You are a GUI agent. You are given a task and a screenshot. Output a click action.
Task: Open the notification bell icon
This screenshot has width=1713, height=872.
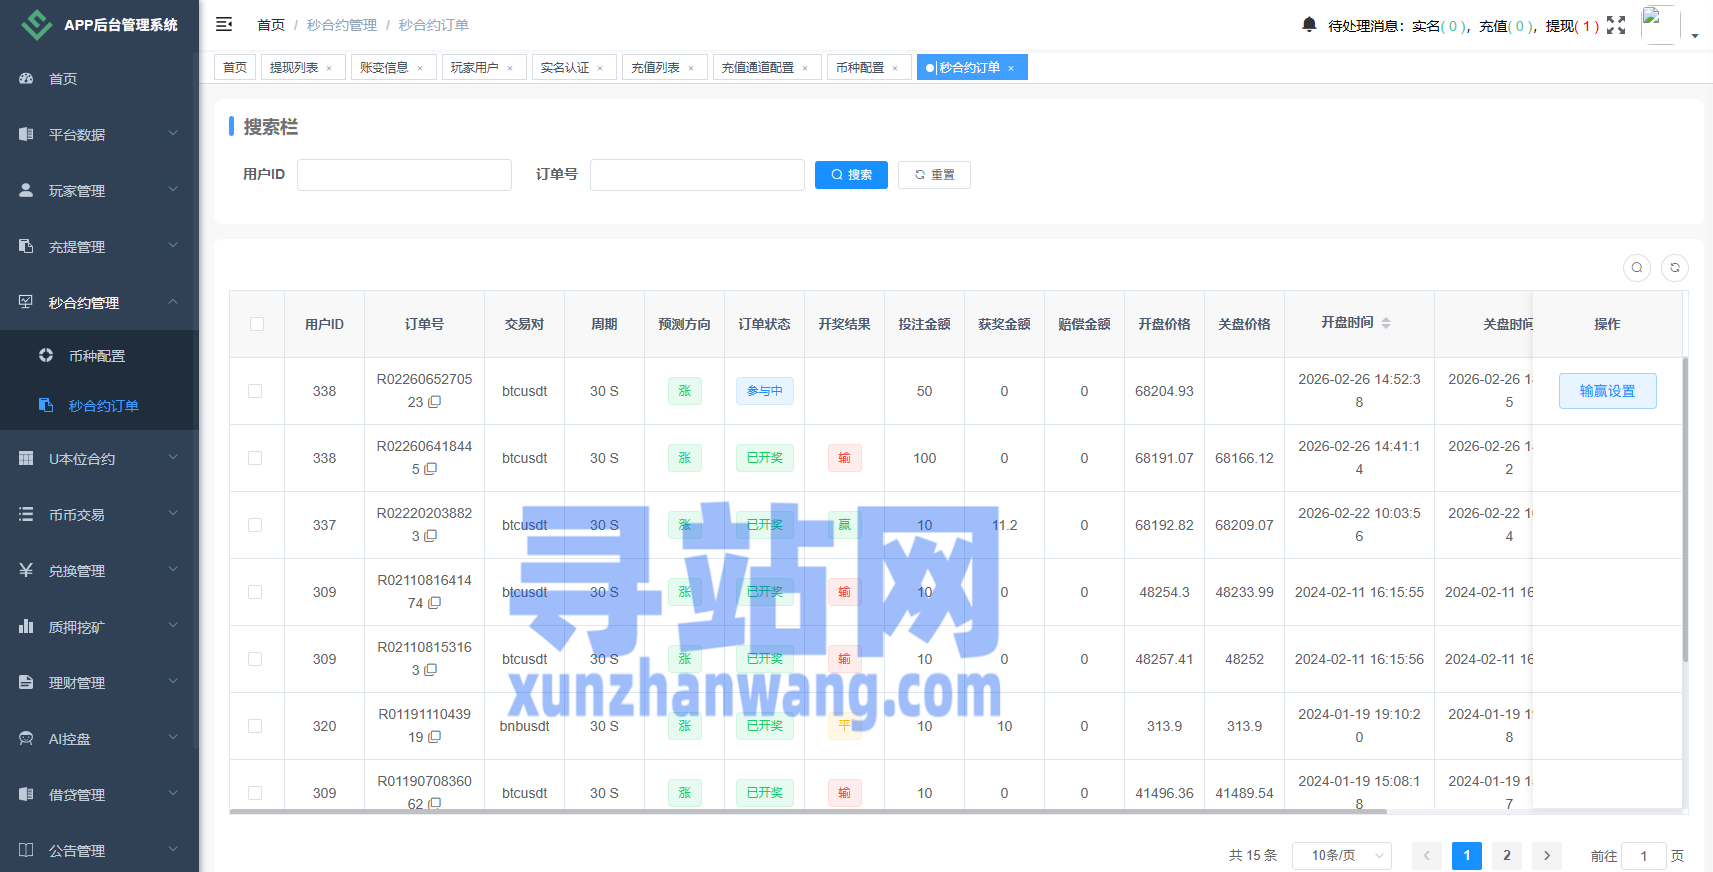(x=1309, y=25)
